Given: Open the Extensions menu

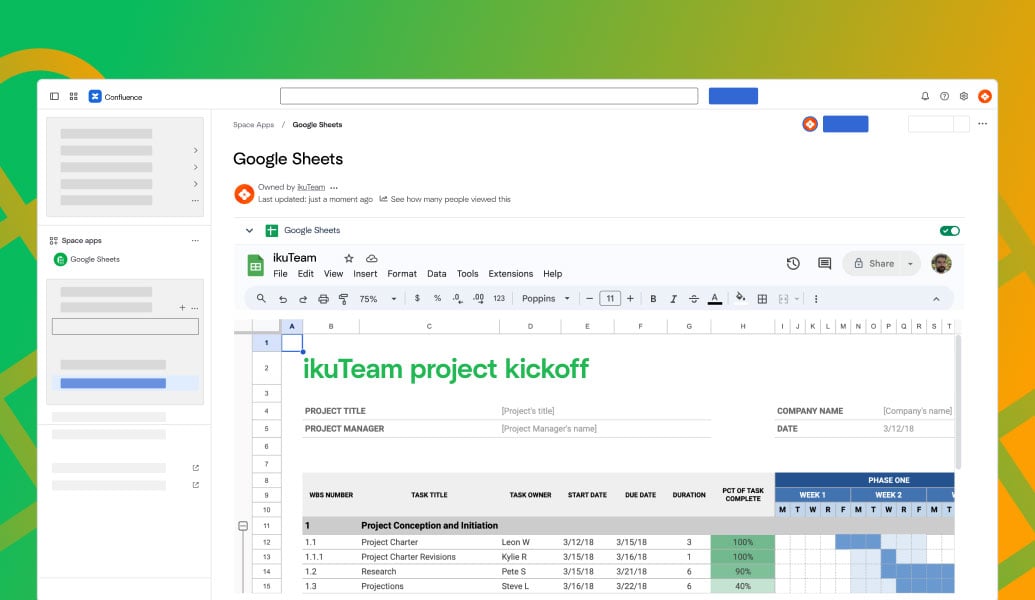Looking at the screenshot, I should pyautogui.click(x=510, y=273).
